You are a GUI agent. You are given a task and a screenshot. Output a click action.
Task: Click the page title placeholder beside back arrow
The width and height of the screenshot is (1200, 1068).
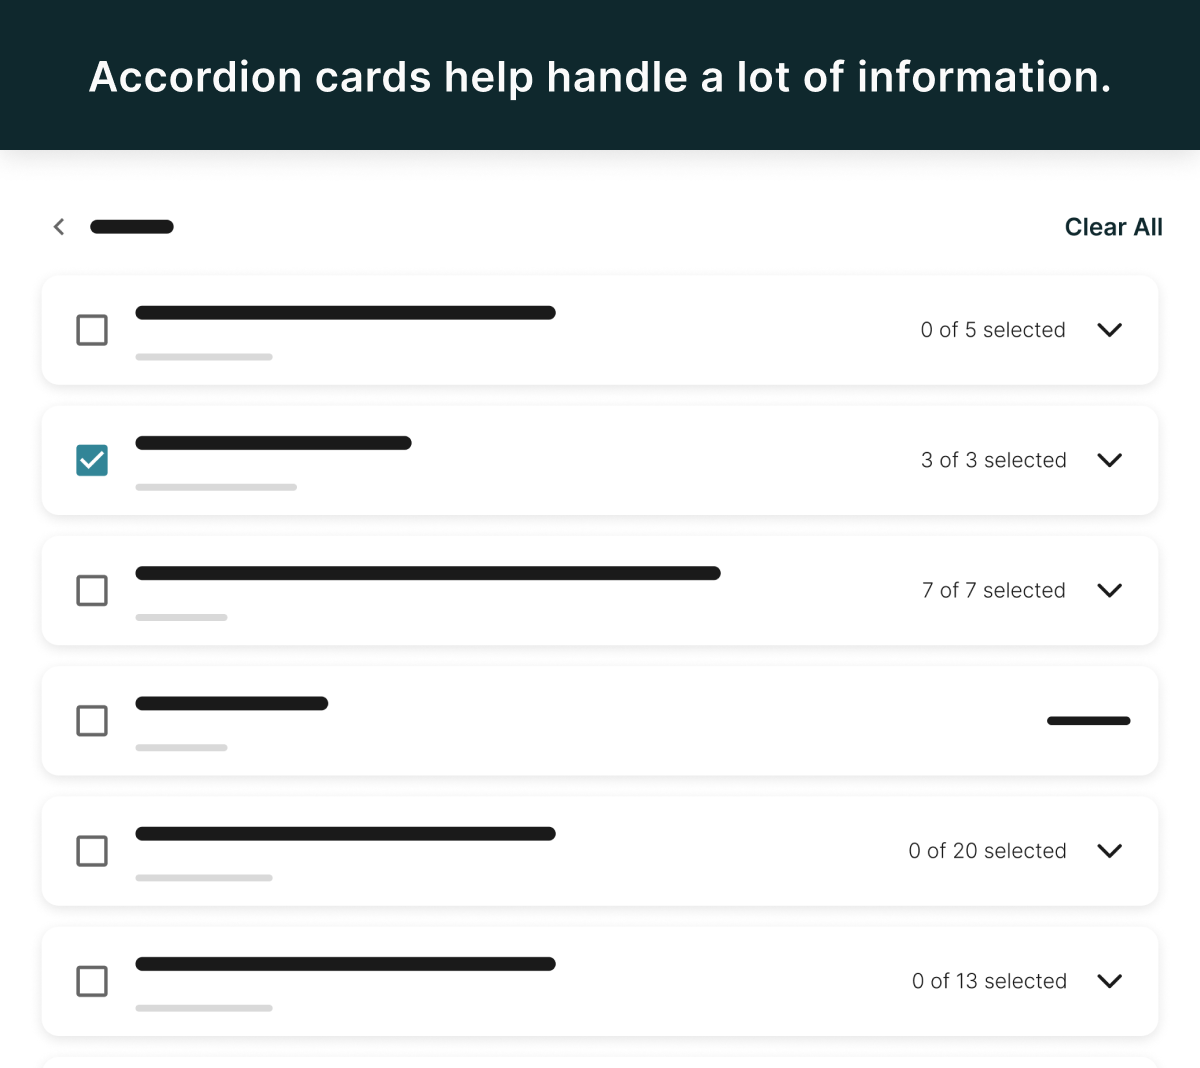tap(131, 227)
